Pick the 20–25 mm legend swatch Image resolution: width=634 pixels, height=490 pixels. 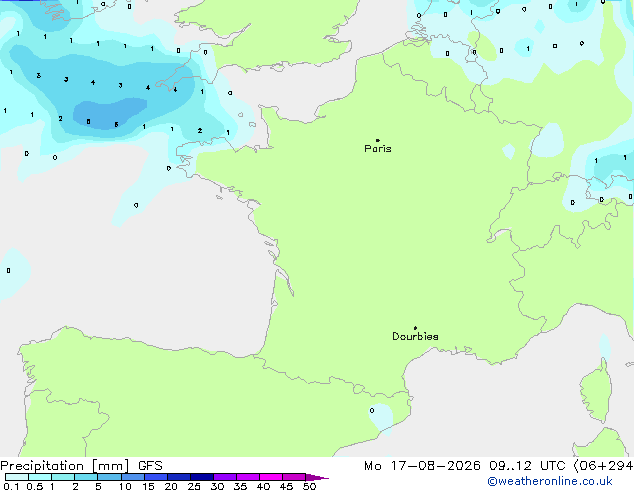[179, 477]
